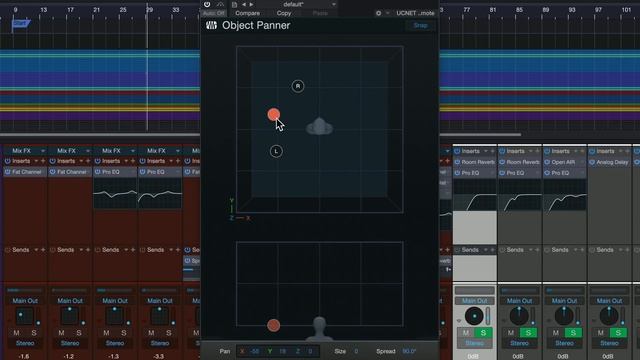
Task: Load the next preset with right arrow
Action: point(251,4)
